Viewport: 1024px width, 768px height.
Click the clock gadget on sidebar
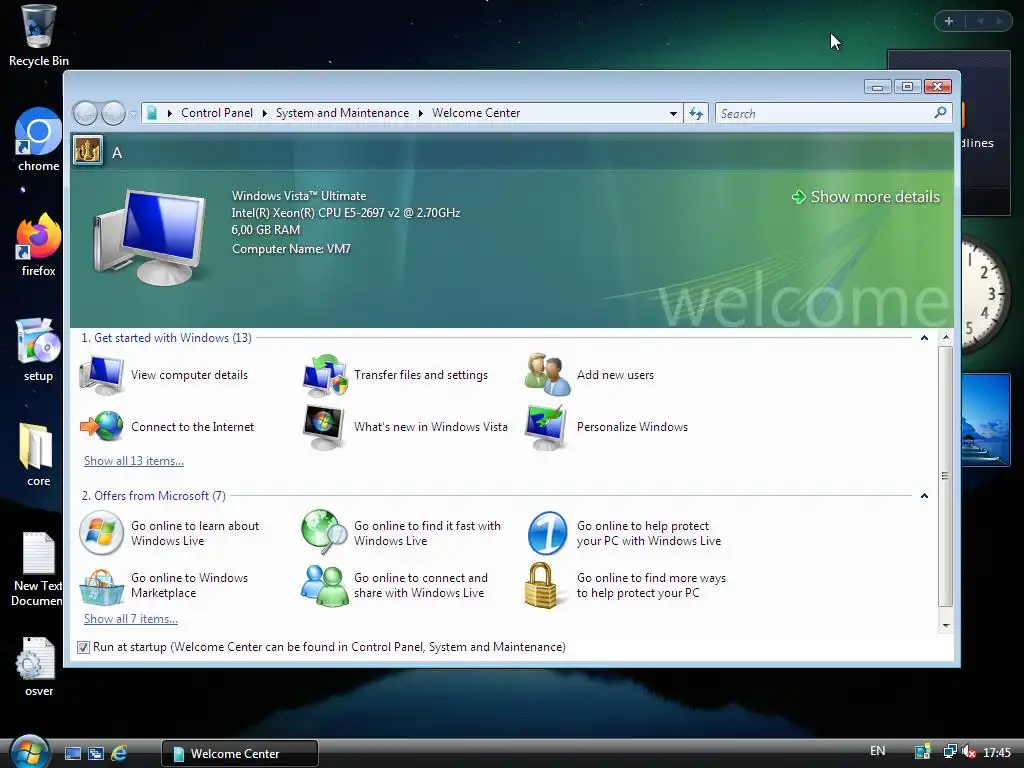(x=985, y=294)
